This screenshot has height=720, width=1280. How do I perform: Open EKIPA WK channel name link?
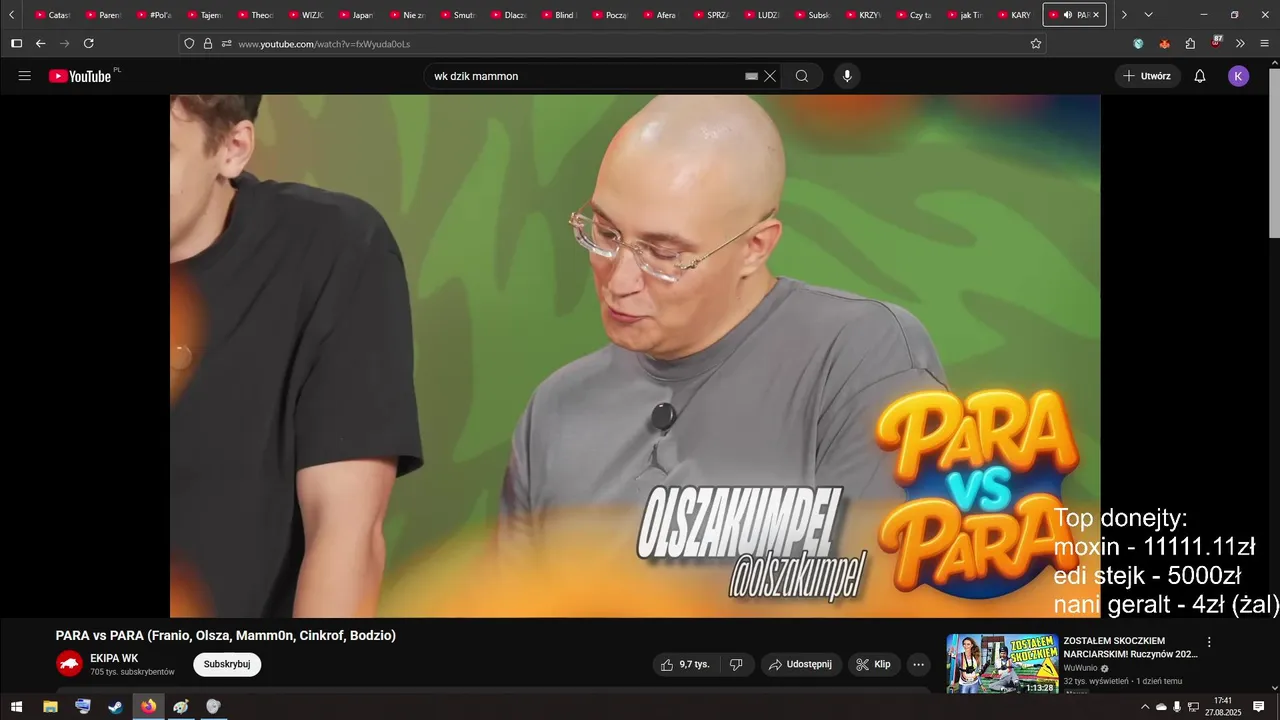(114, 658)
